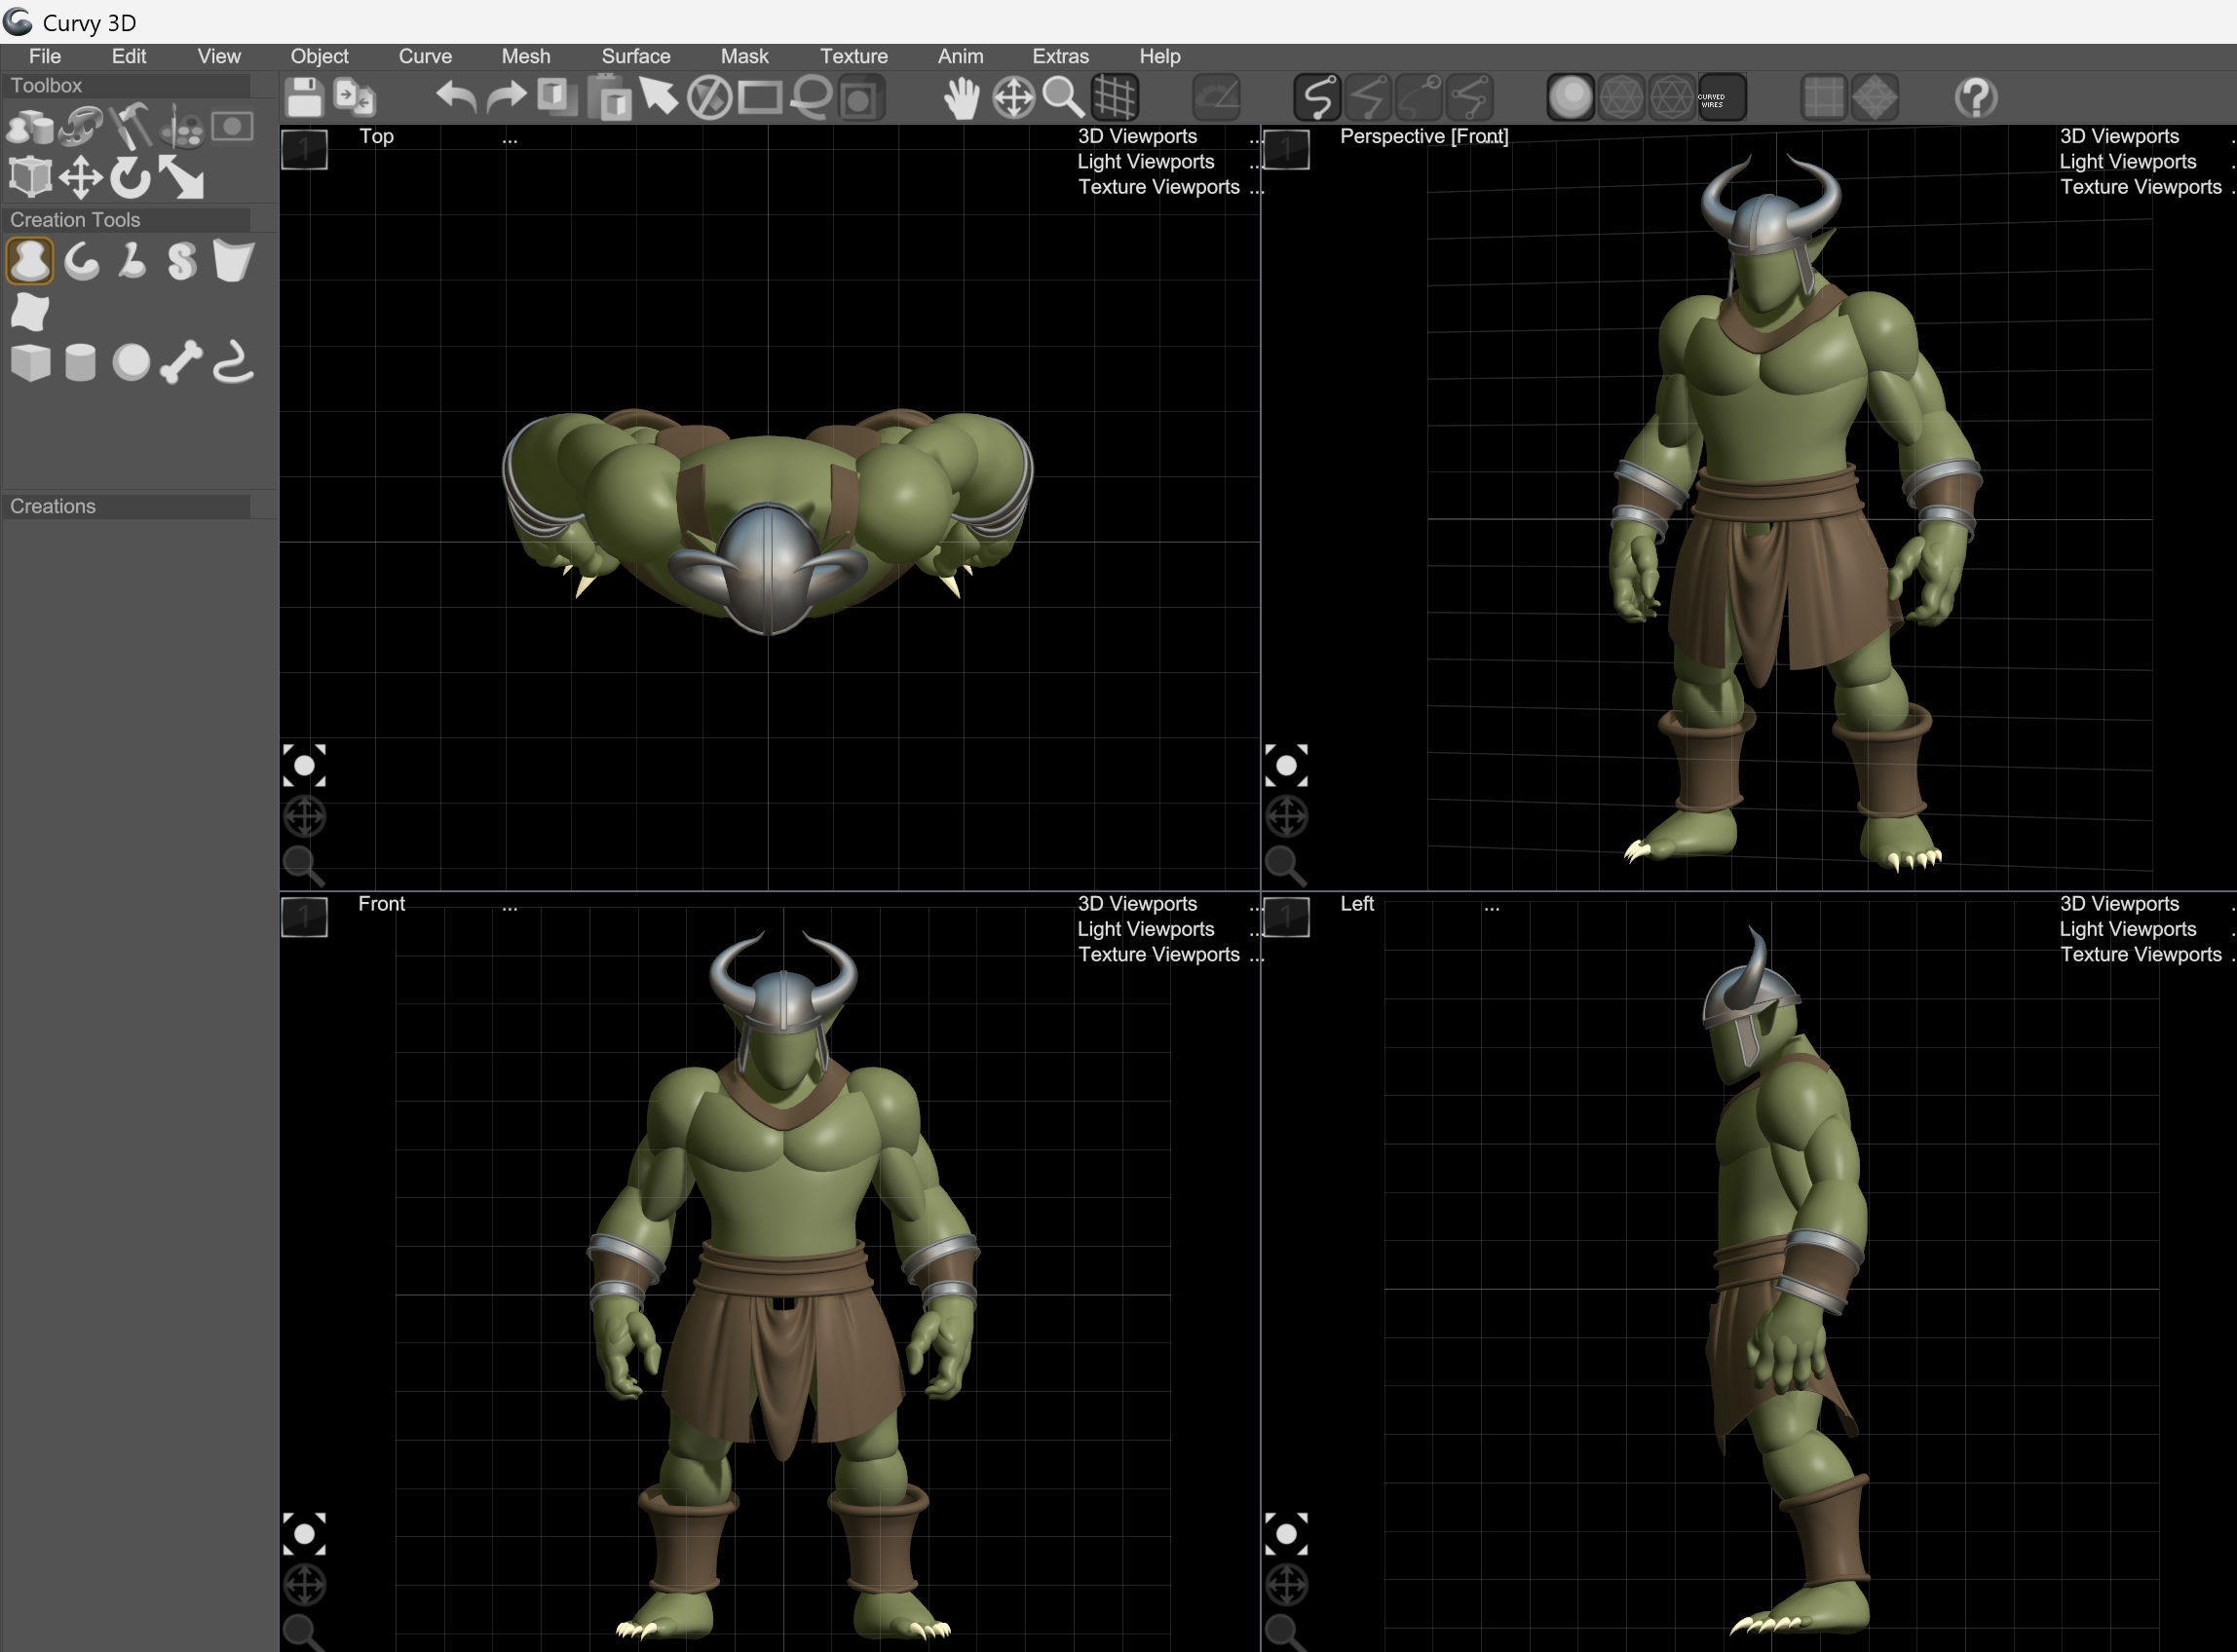The image size is (2237, 1652).
Task: Click the Deselect (circle-slash) icon
Action: [x=710, y=98]
